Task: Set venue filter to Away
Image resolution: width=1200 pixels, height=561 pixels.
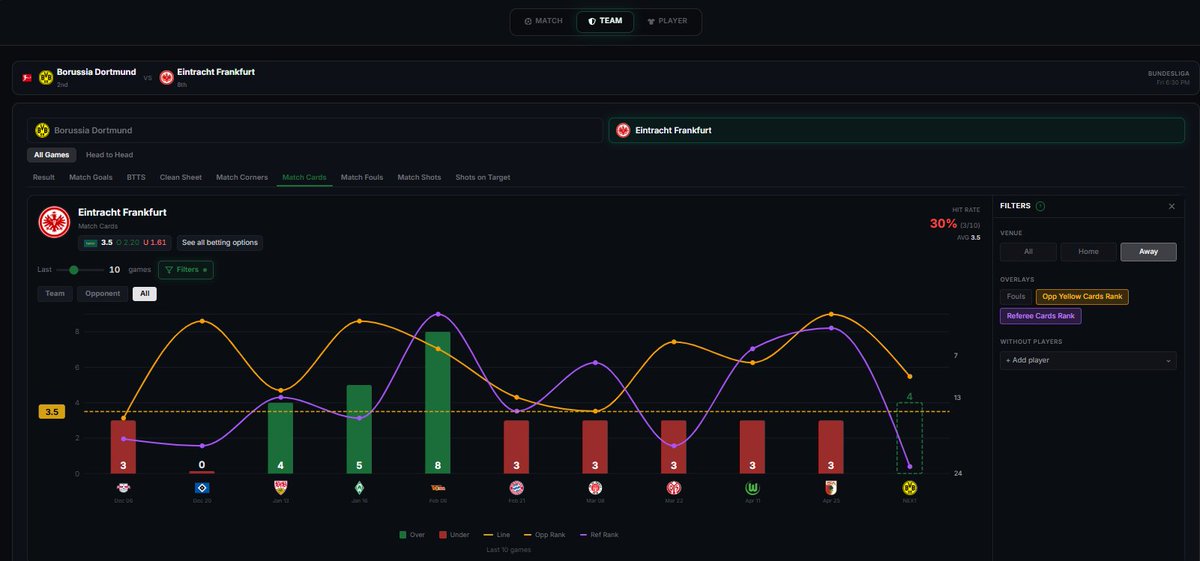Action: pos(1148,252)
